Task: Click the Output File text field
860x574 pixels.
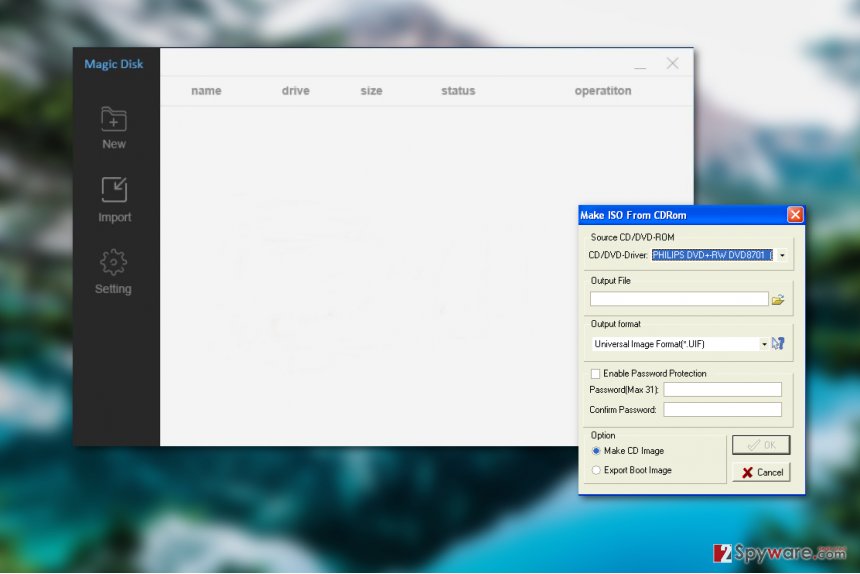Action: (x=679, y=299)
